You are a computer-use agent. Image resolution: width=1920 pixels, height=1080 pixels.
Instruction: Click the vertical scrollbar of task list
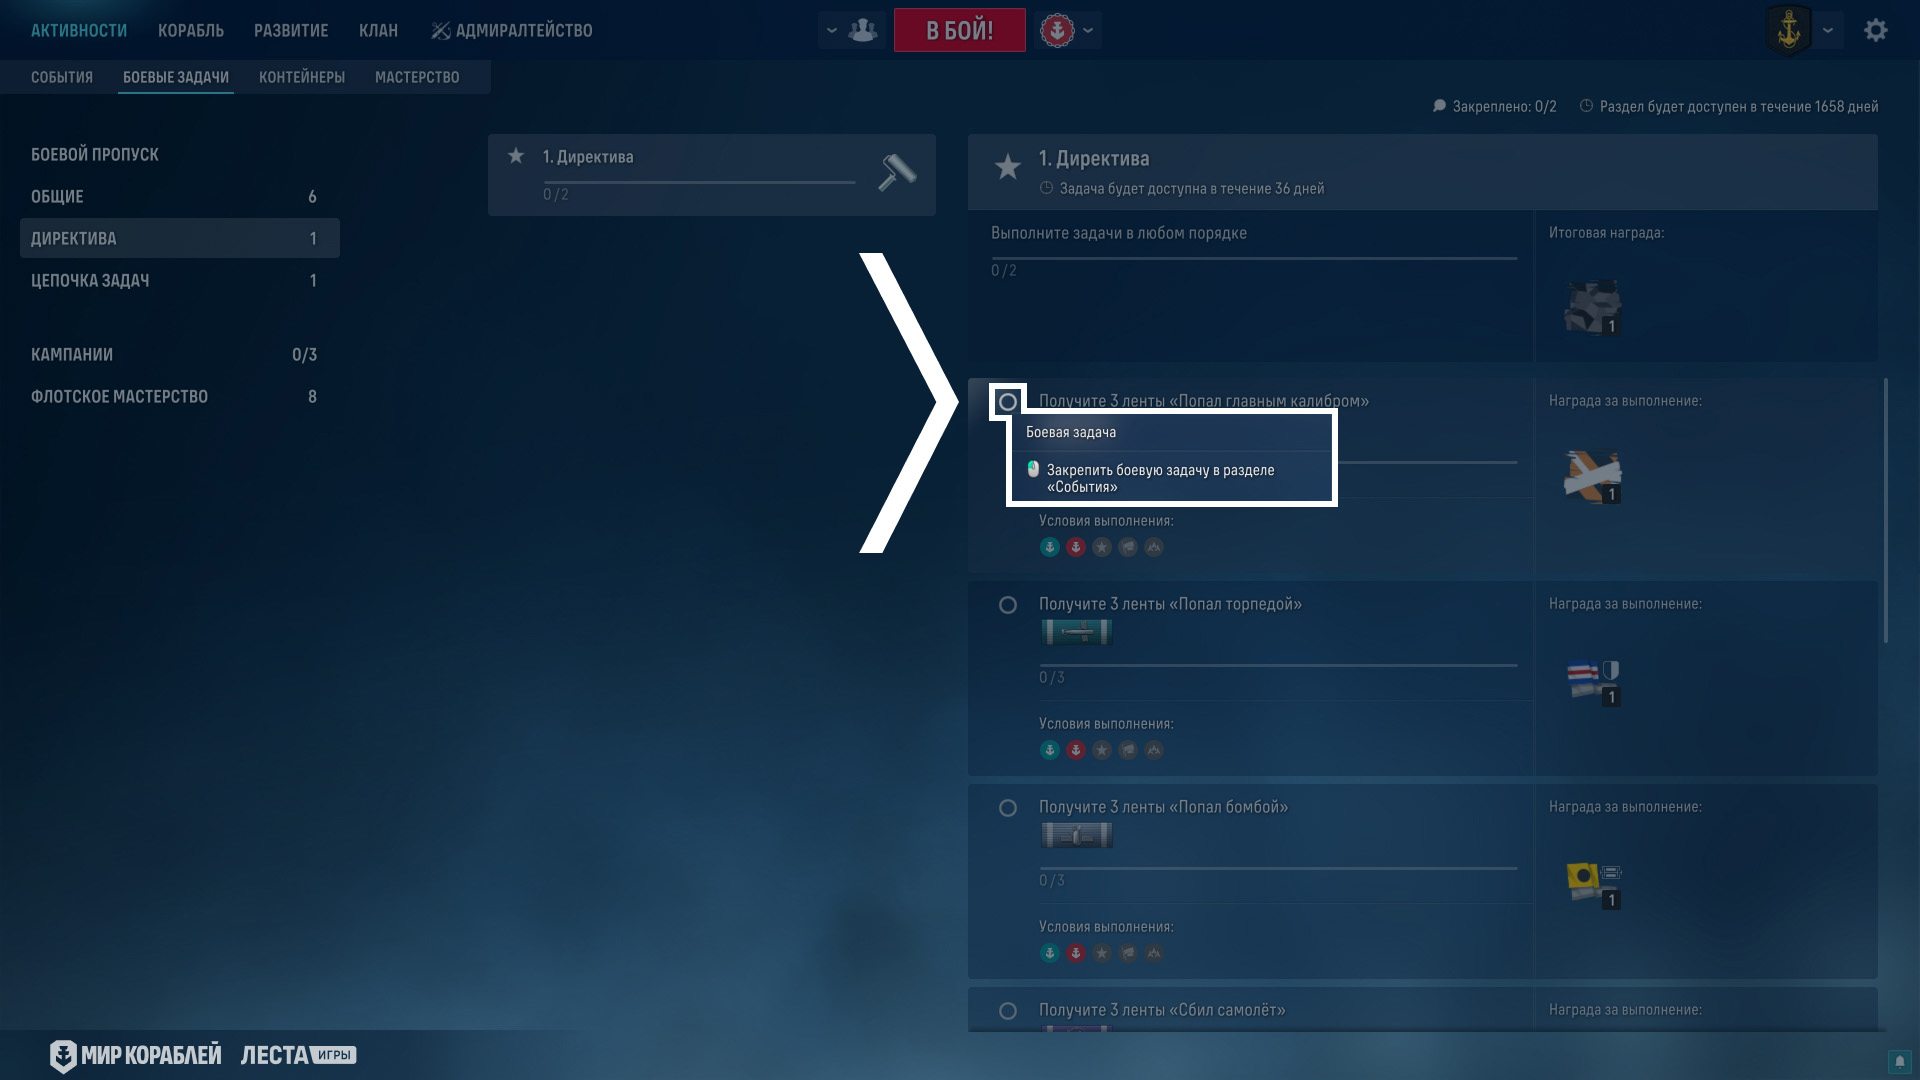(x=1886, y=510)
